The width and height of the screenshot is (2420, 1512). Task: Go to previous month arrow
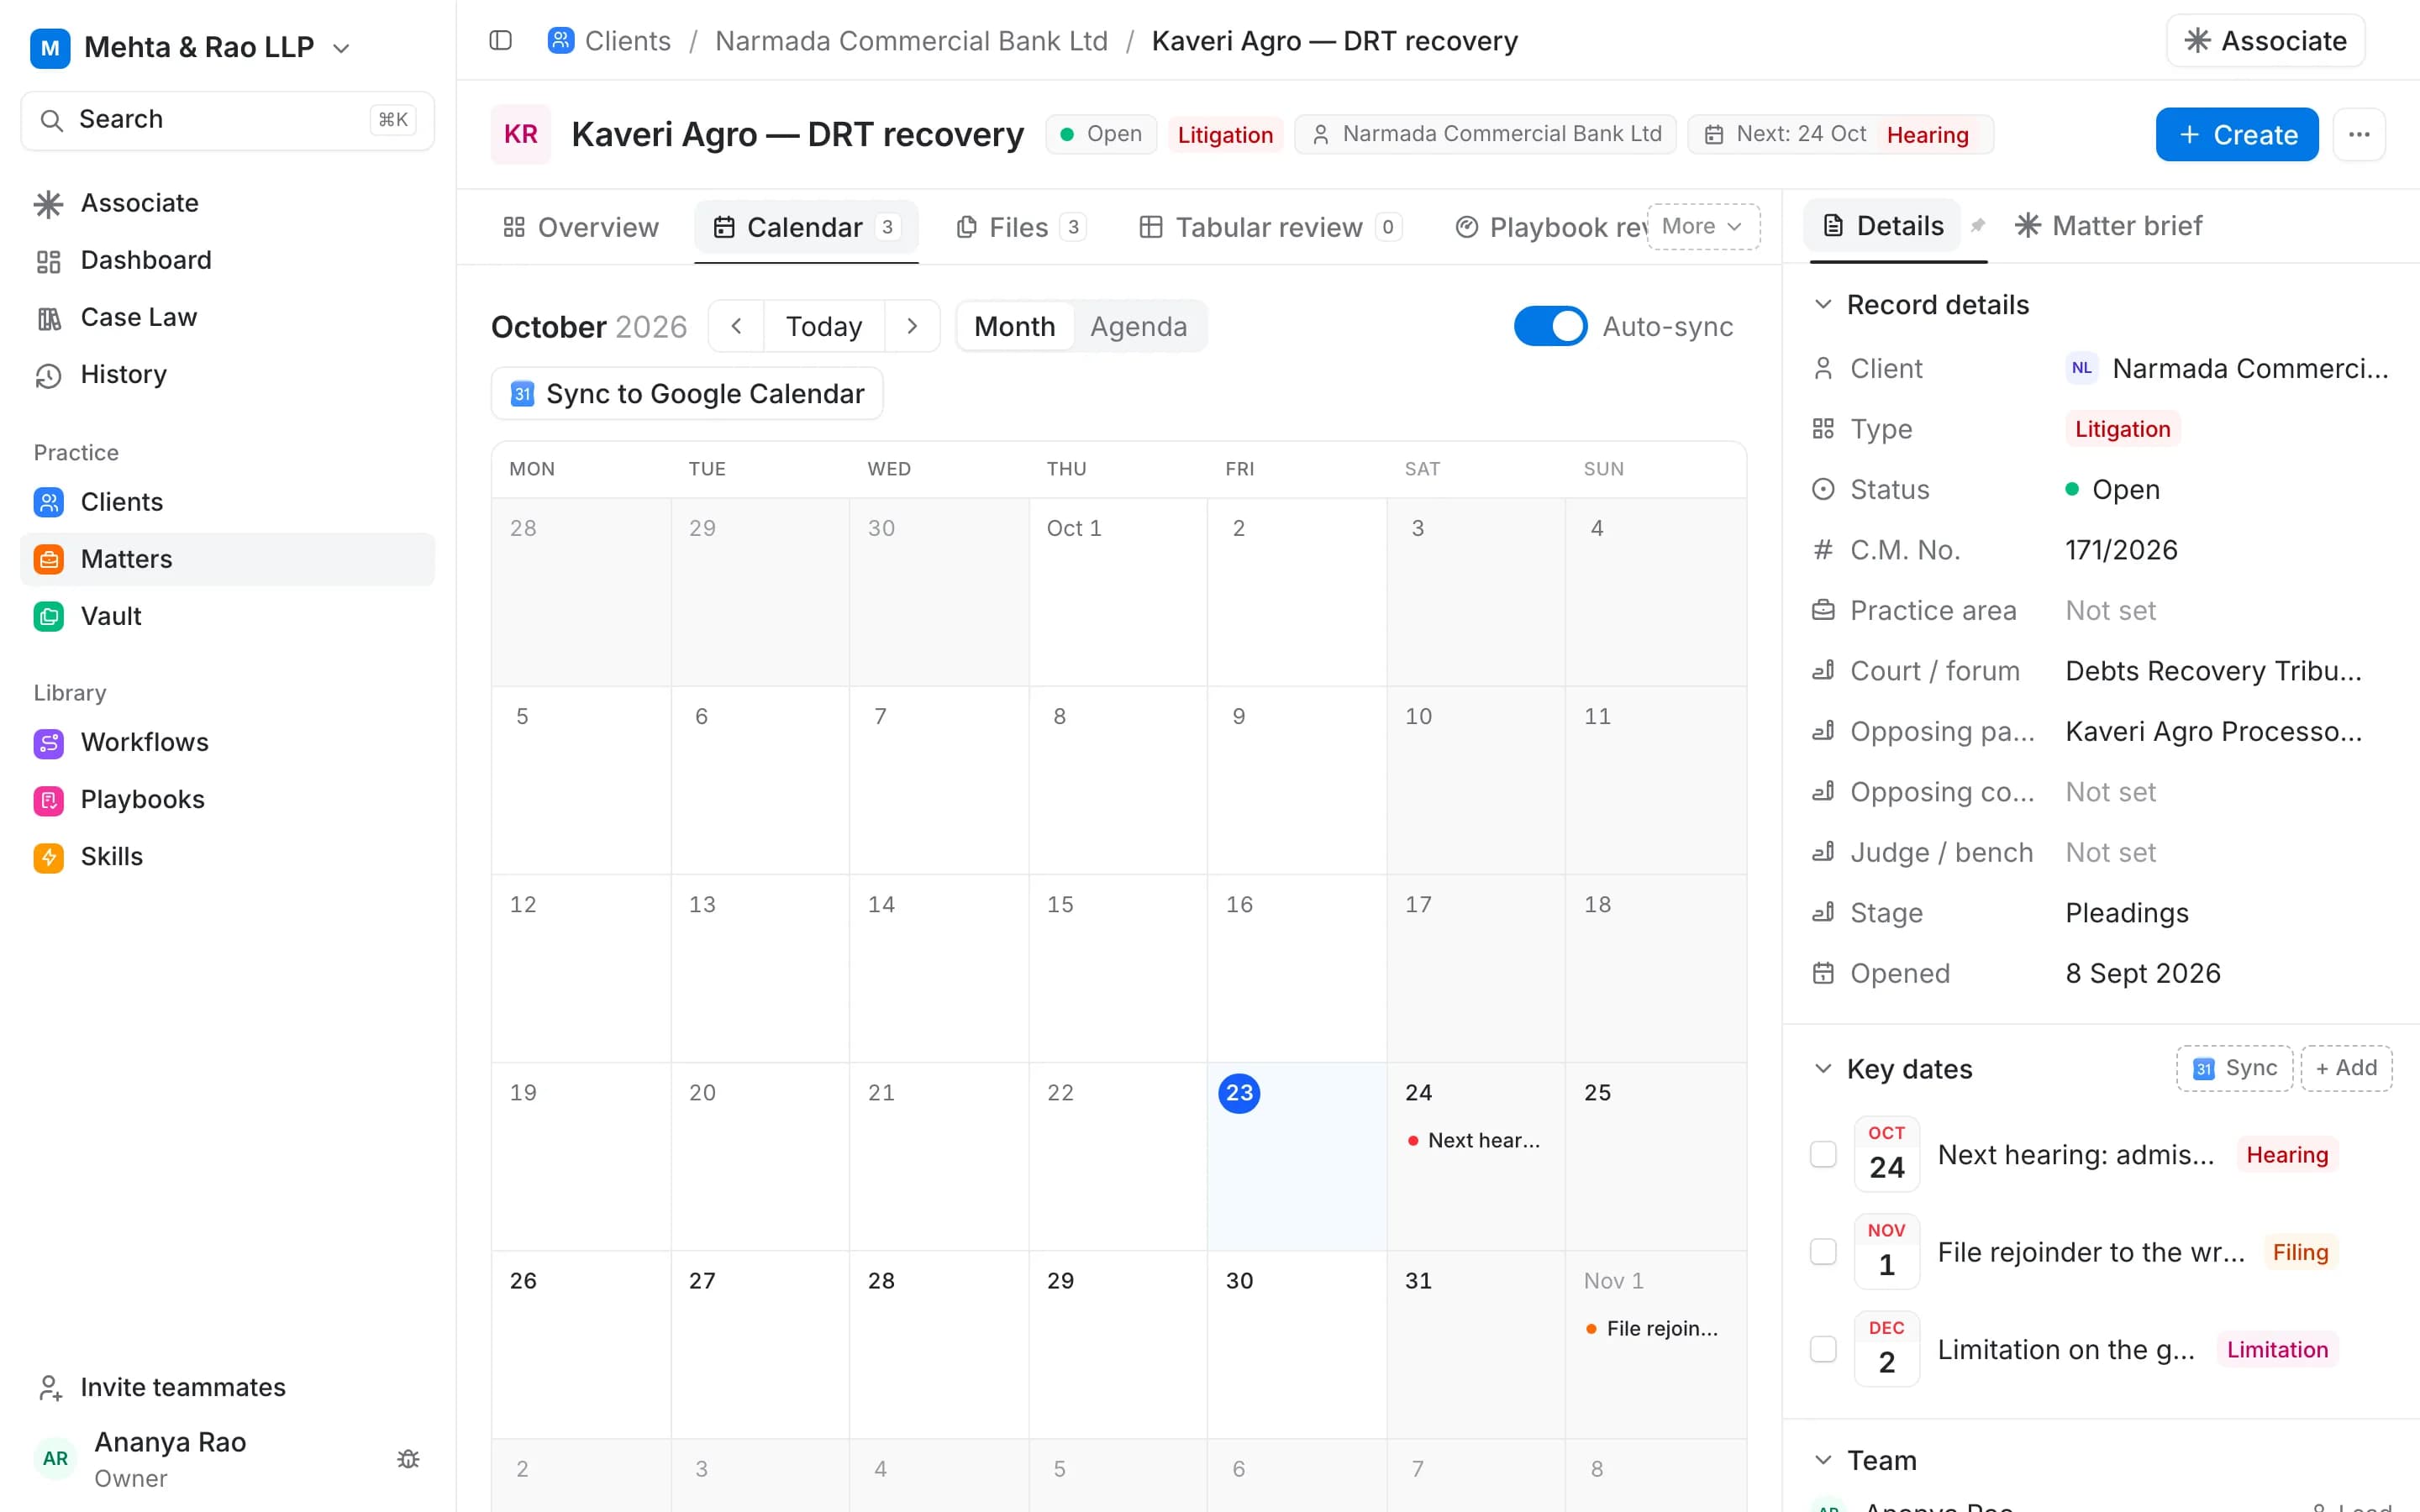tap(737, 326)
